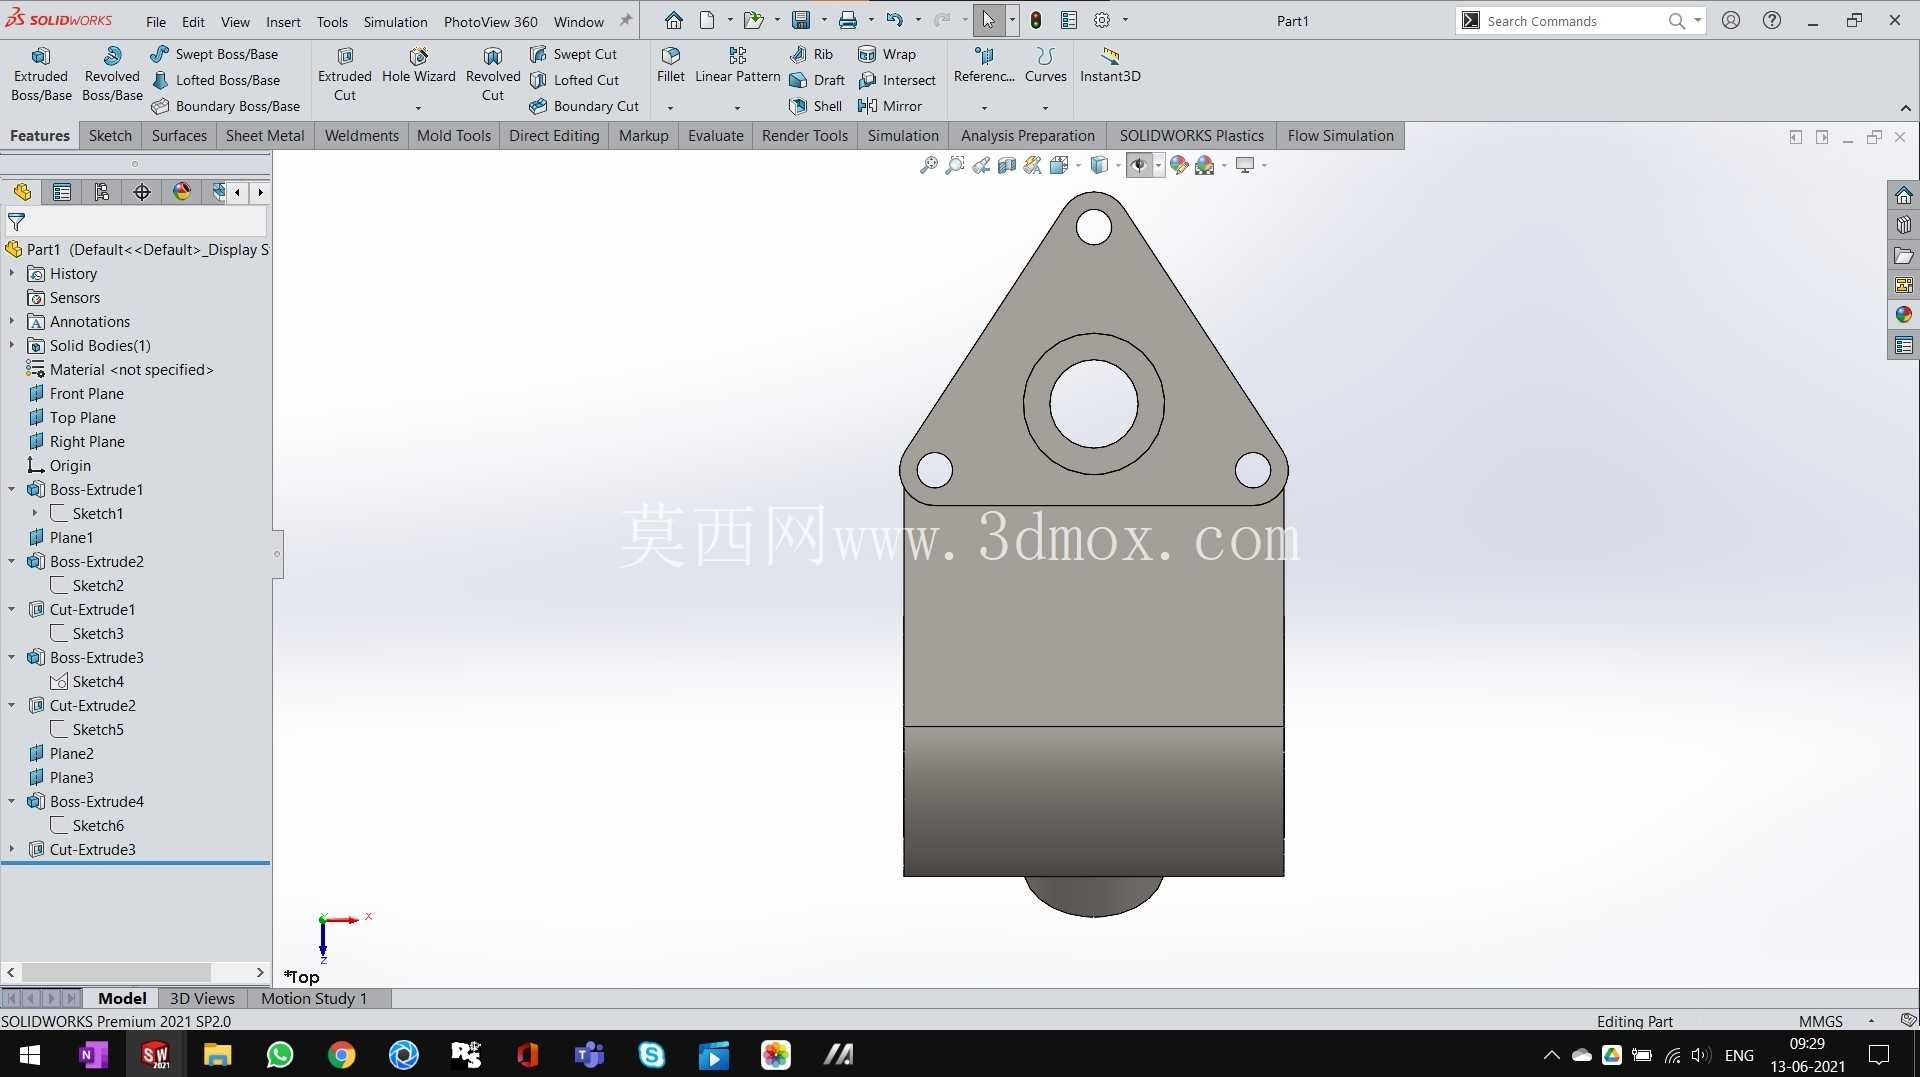Image resolution: width=1920 pixels, height=1077 pixels.
Task: Click the Mirror tool
Action: pos(890,106)
